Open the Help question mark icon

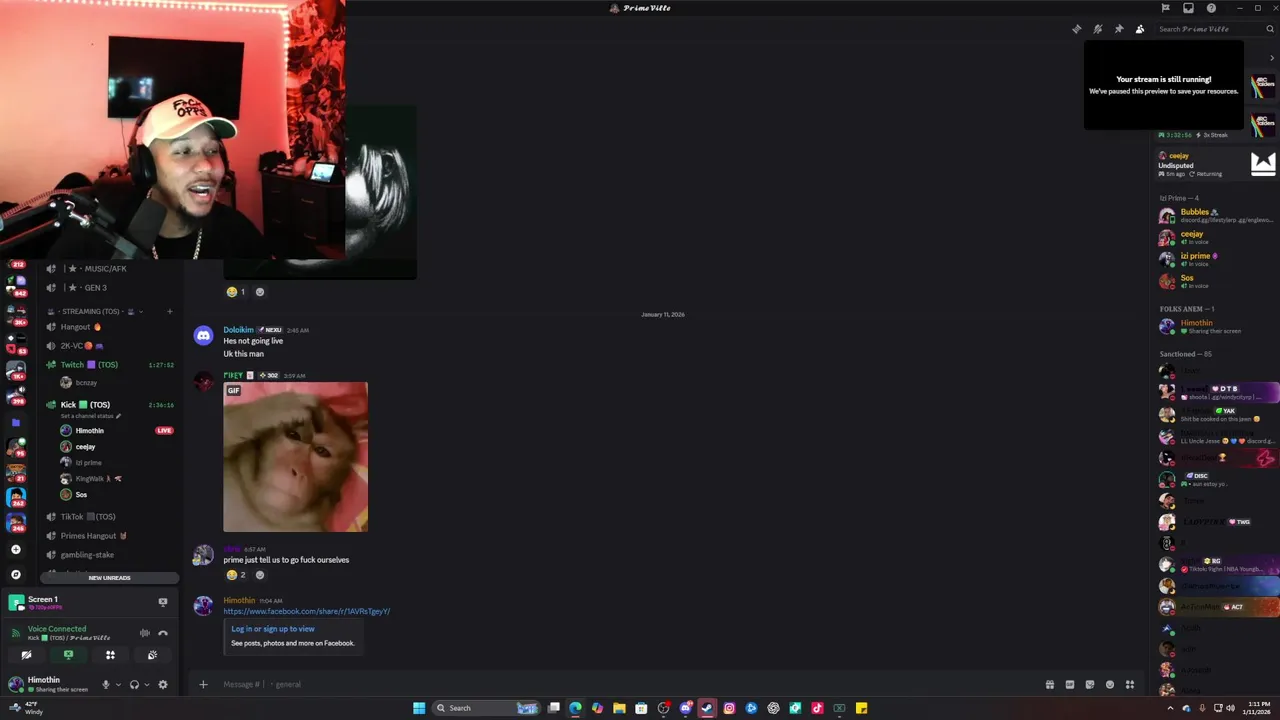pos(1211,8)
